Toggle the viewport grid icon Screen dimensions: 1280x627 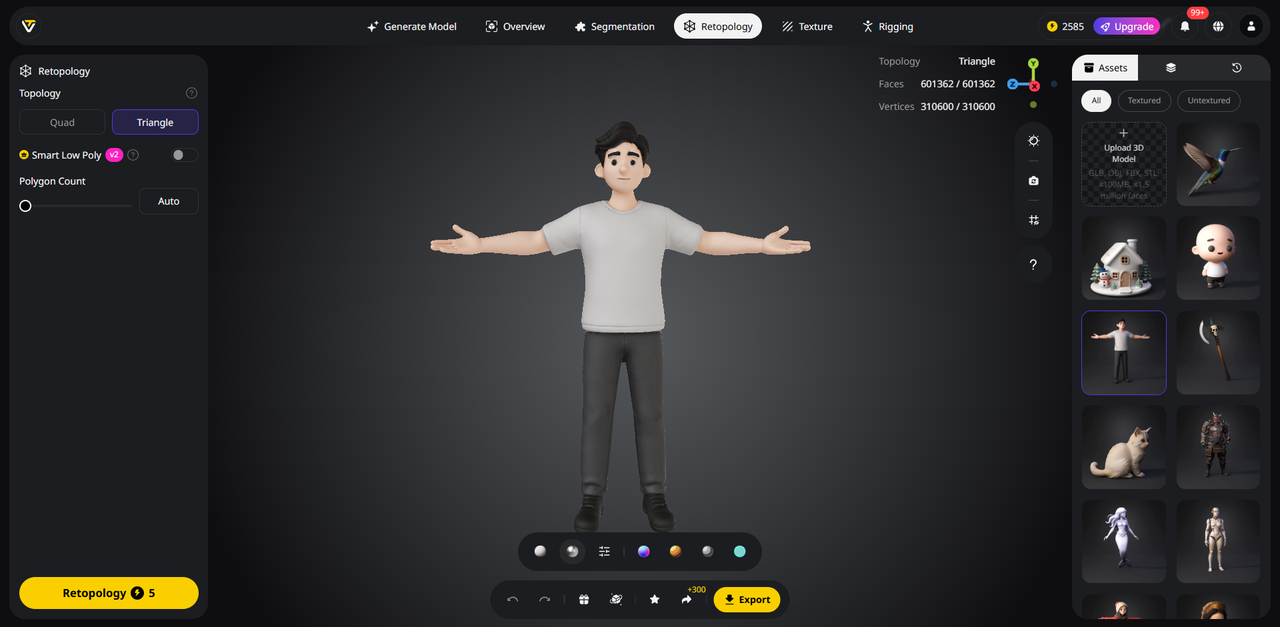1033,220
